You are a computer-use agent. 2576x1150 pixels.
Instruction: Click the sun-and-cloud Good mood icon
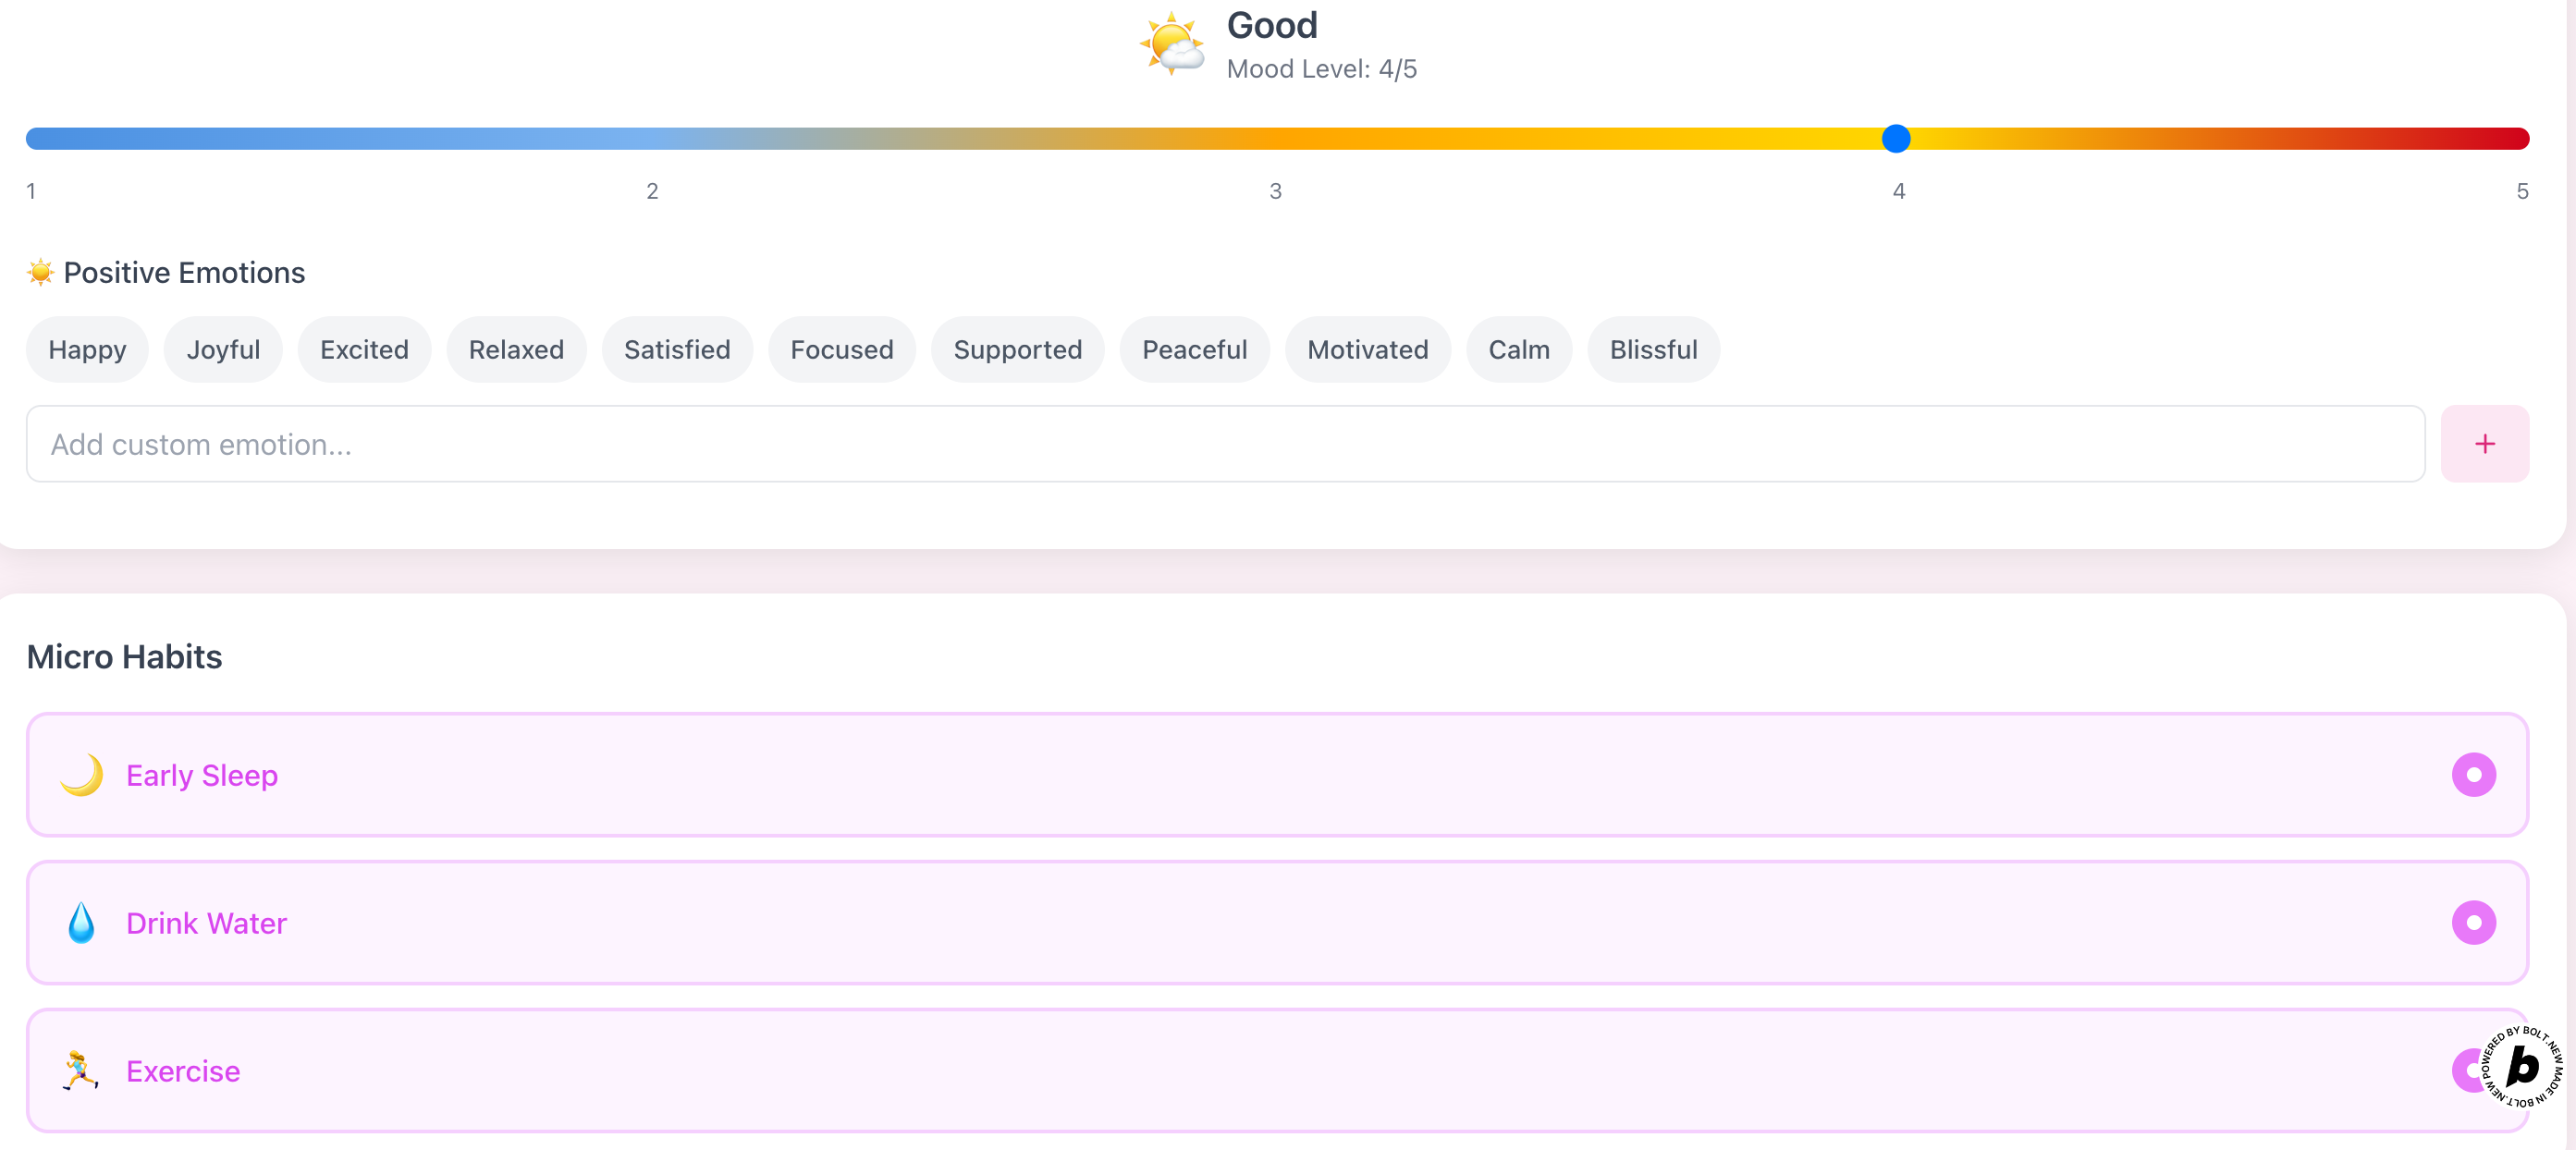1171,45
